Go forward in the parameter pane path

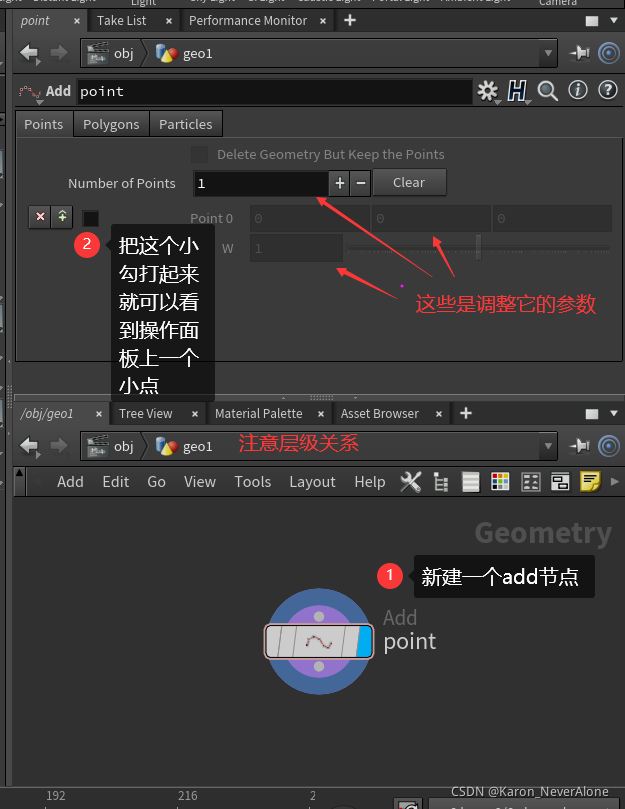click(x=59, y=53)
